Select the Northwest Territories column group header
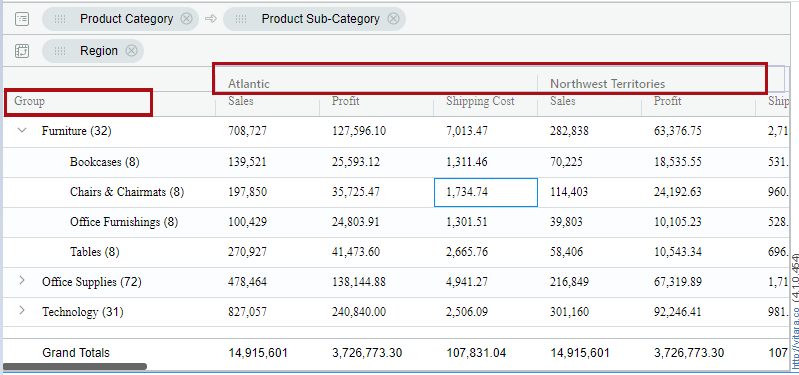The height and width of the screenshot is (375, 799). point(607,84)
